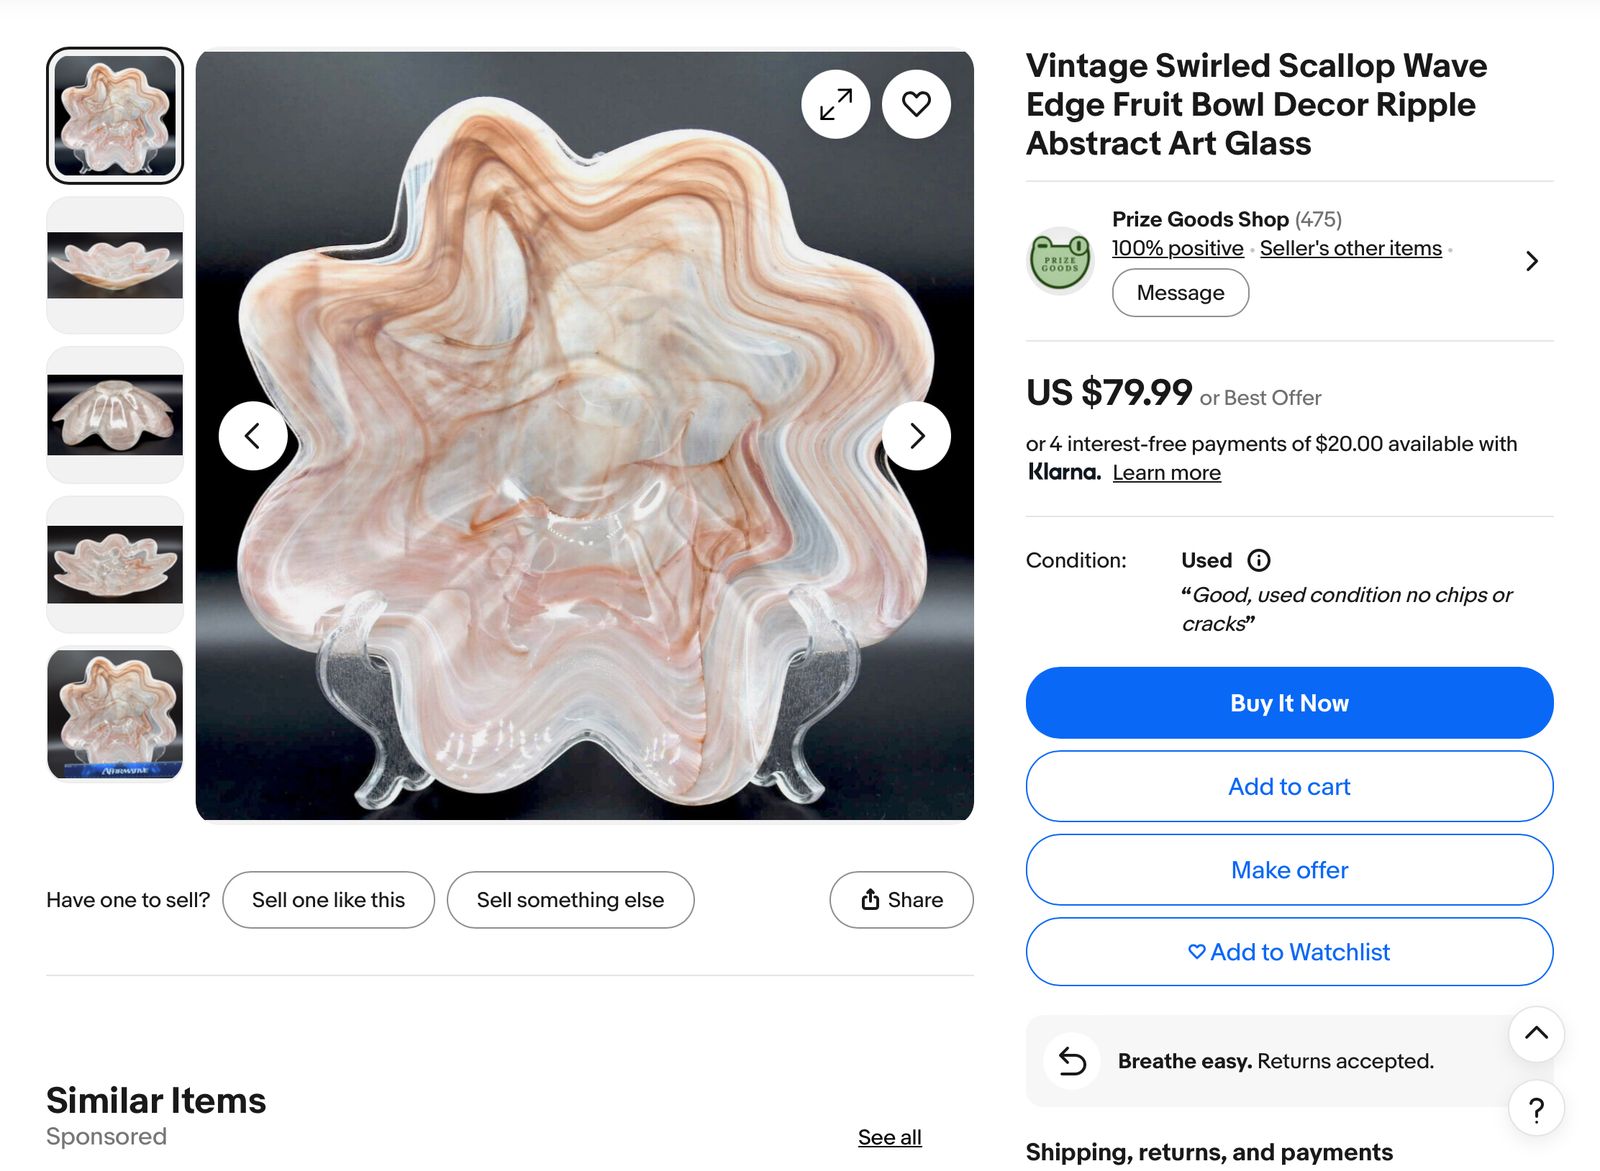The width and height of the screenshot is (1600, 1171).
Task: Open the condition info icon next to Used
Action: pyautogui.click(x=1259, y=560)
